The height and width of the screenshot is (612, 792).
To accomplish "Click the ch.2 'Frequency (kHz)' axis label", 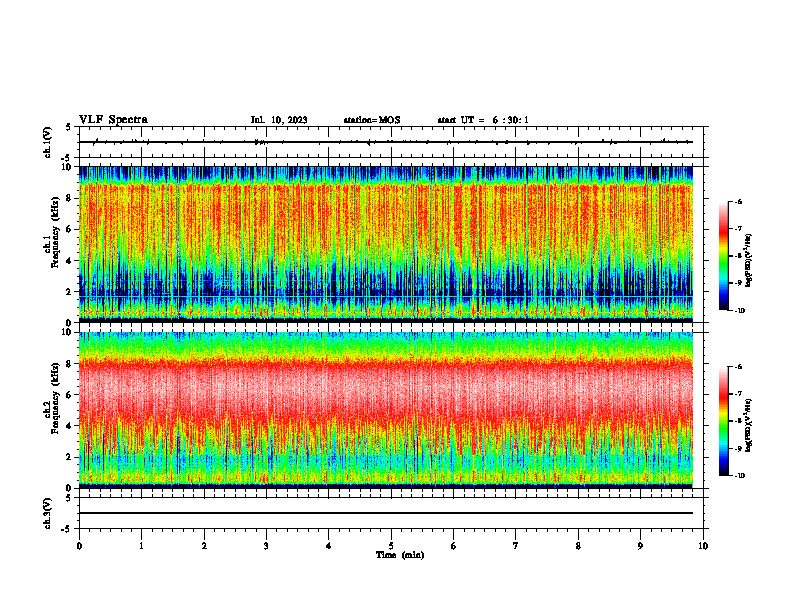I will [55, 397].
